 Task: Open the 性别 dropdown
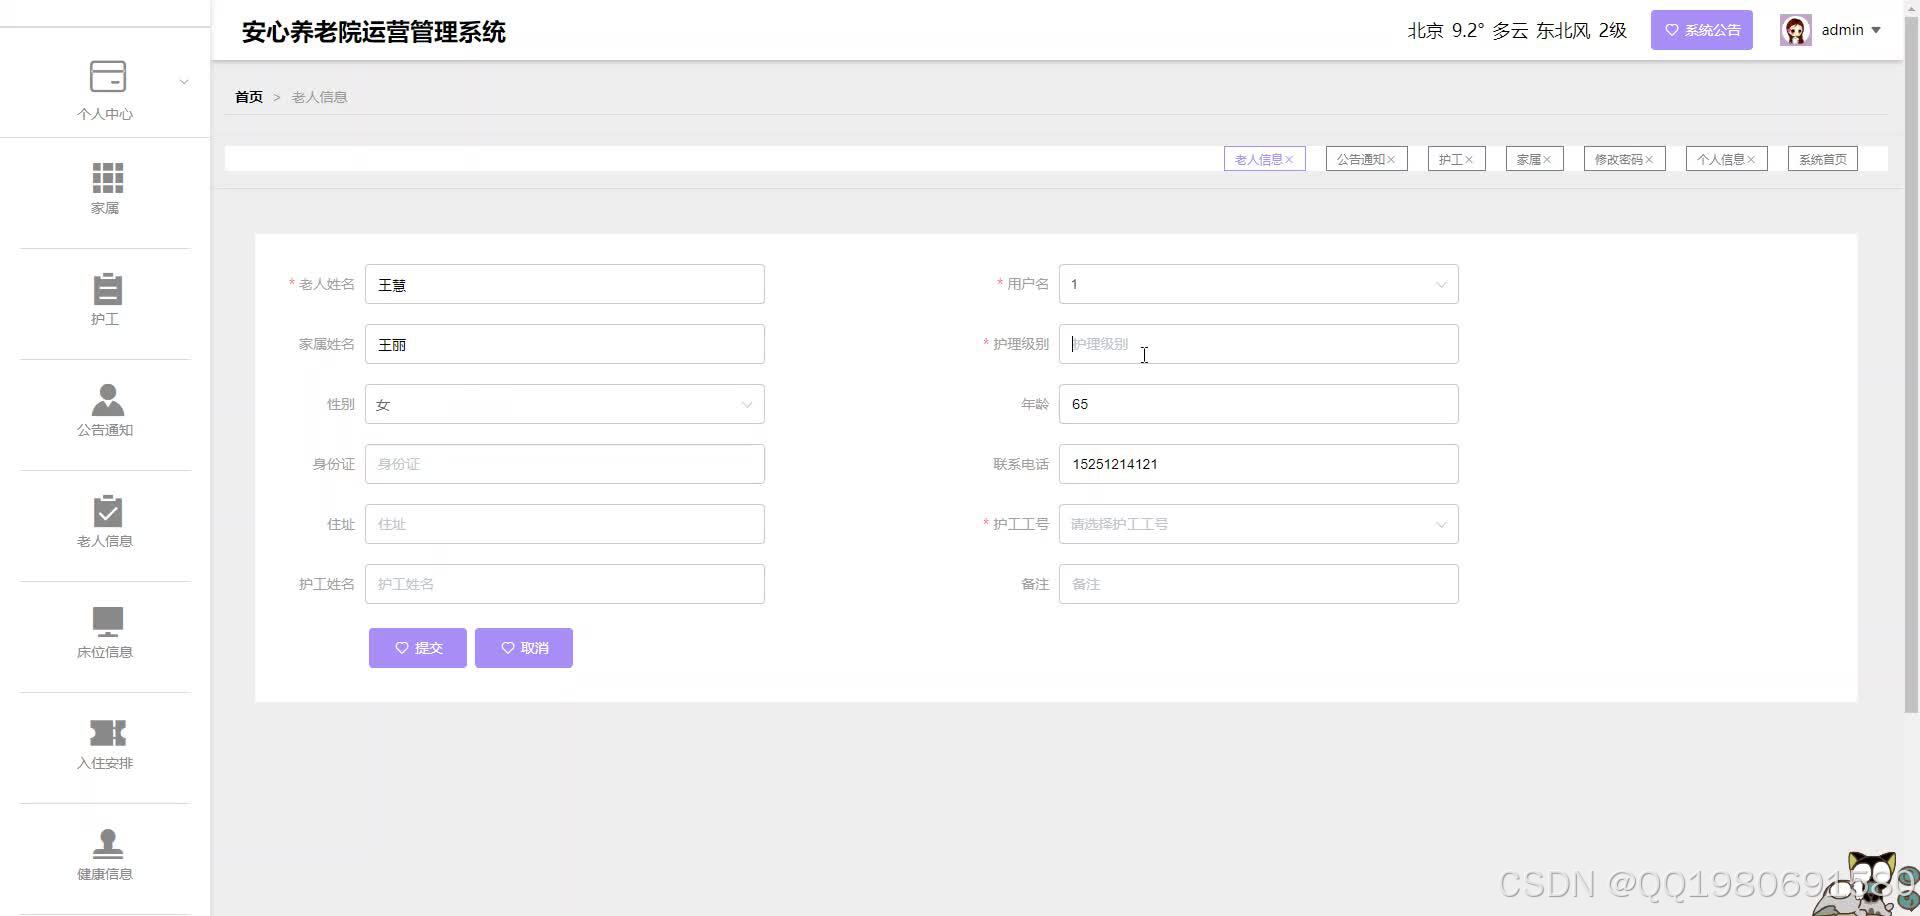[565, 404]
